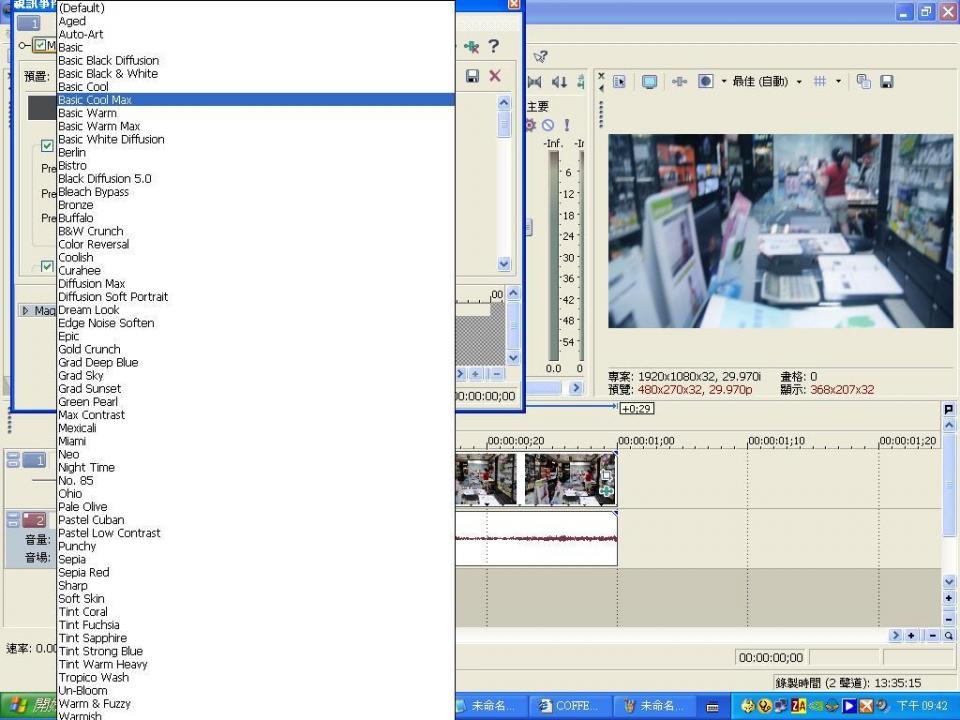Click the plug-in help question mark icon
This screenshot has height=720, width=960.
click(x=493, y=46)
